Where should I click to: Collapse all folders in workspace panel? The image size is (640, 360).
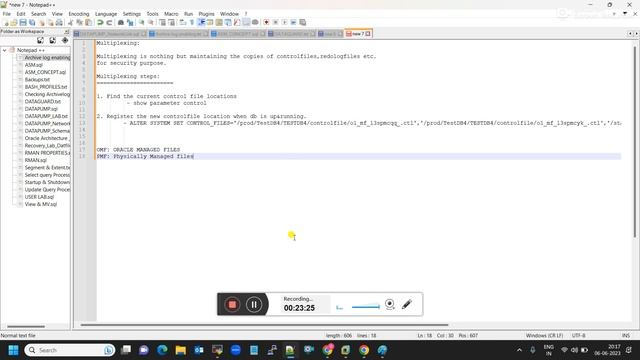(53, 40)
